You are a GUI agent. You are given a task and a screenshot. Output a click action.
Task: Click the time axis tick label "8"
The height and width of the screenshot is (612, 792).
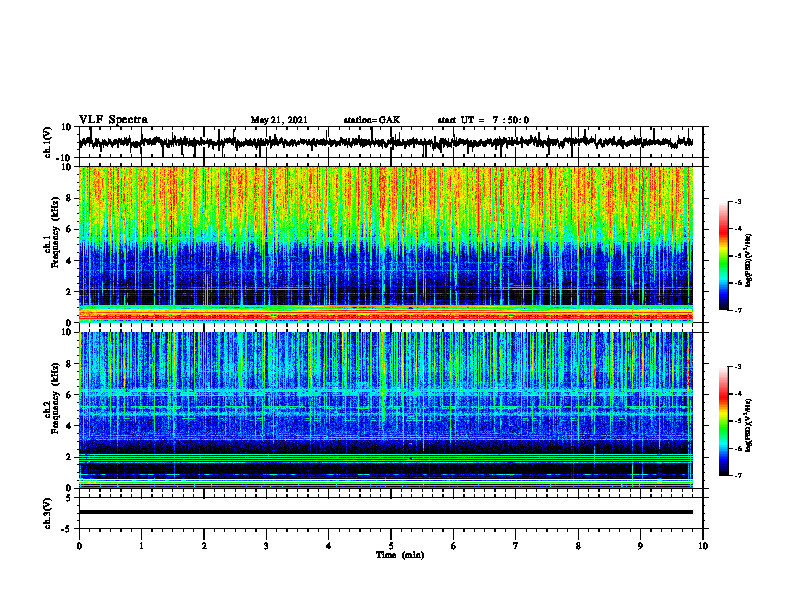(x=578, y=546)
